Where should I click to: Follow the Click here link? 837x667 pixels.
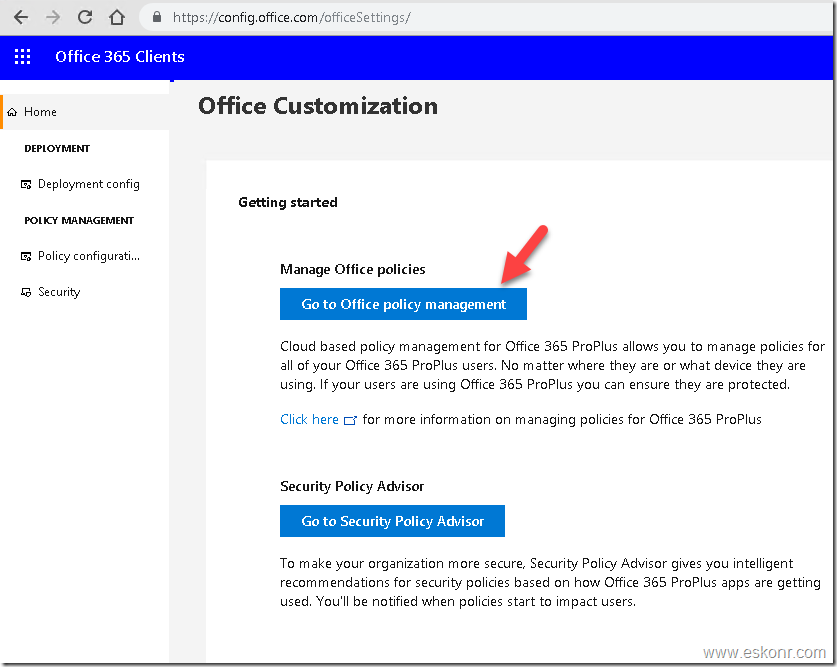coord(309,419)
